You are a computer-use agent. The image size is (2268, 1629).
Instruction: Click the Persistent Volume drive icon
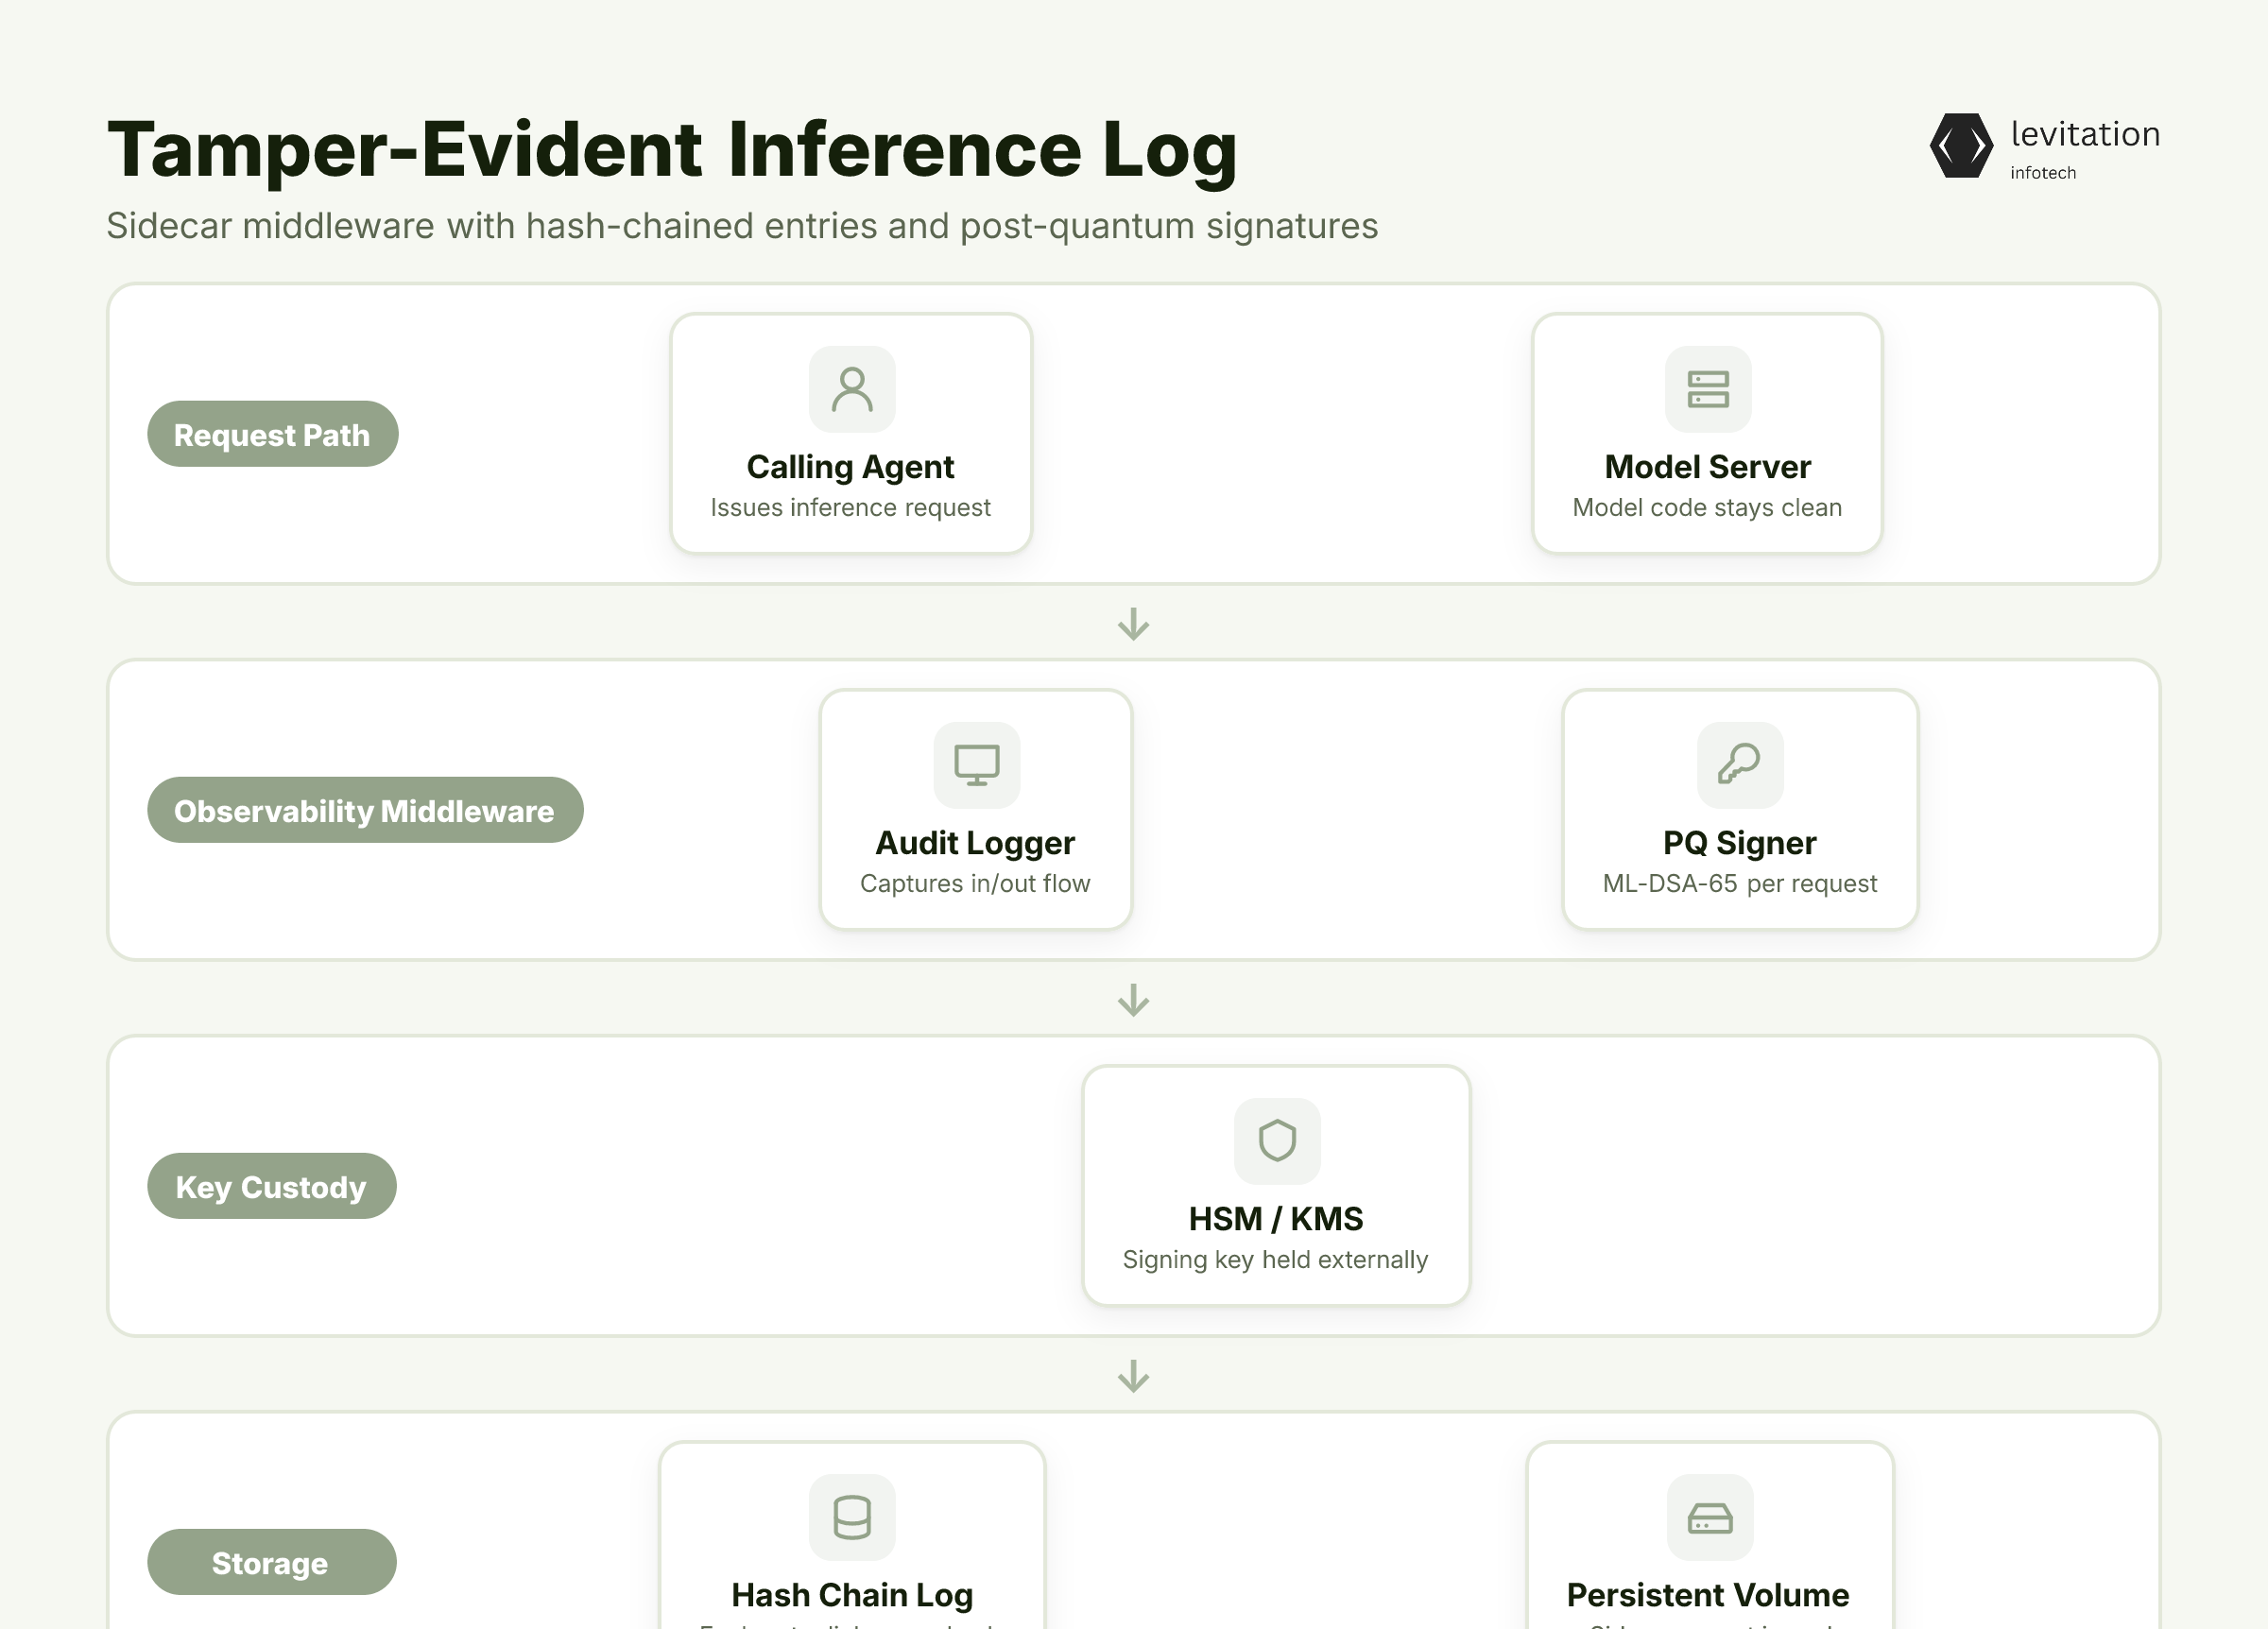(x=1710, y=1517)
